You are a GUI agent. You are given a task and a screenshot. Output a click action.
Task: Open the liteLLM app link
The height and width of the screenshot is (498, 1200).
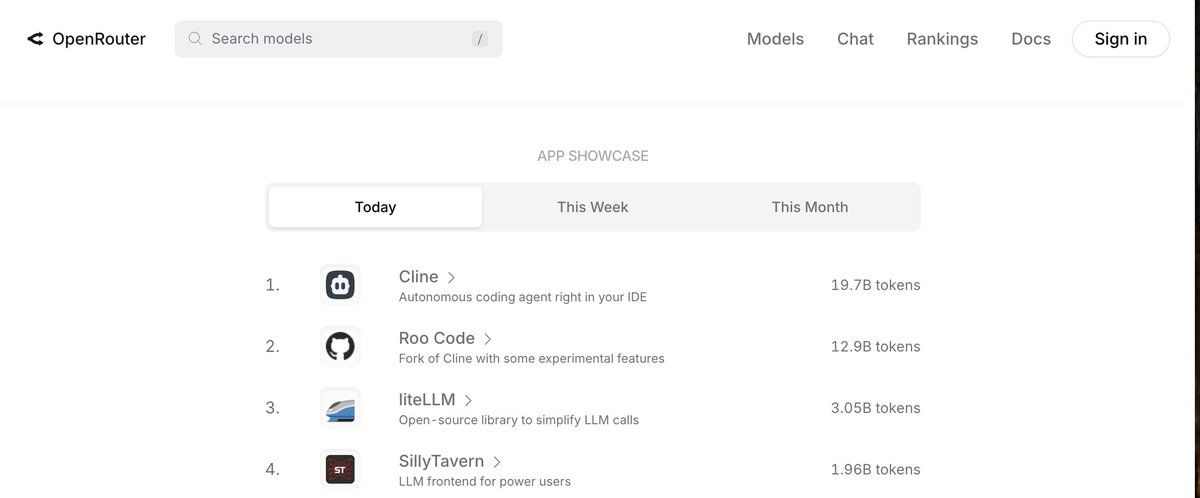426,400
